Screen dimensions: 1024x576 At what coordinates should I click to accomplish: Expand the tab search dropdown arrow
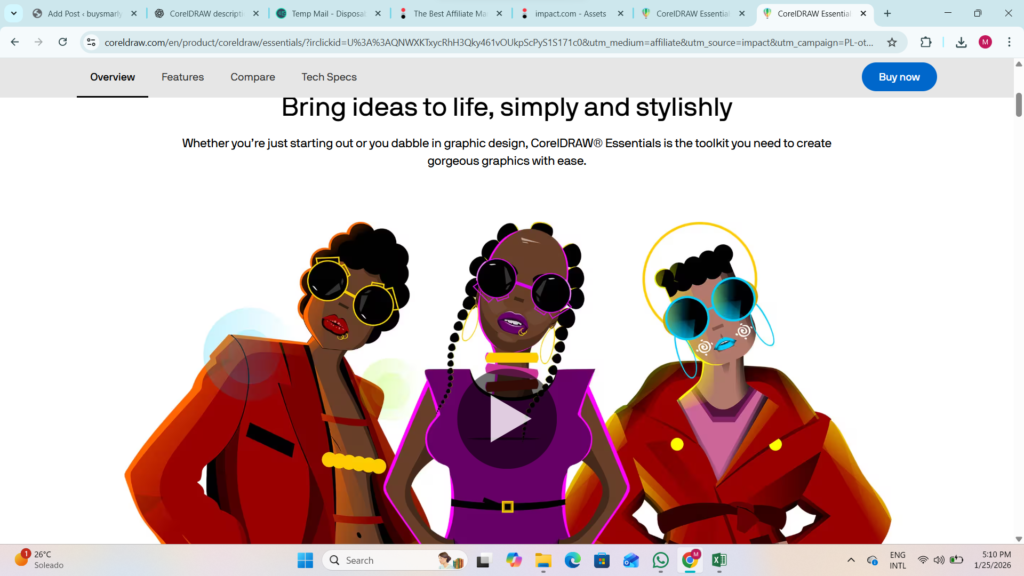pos(14,14)
